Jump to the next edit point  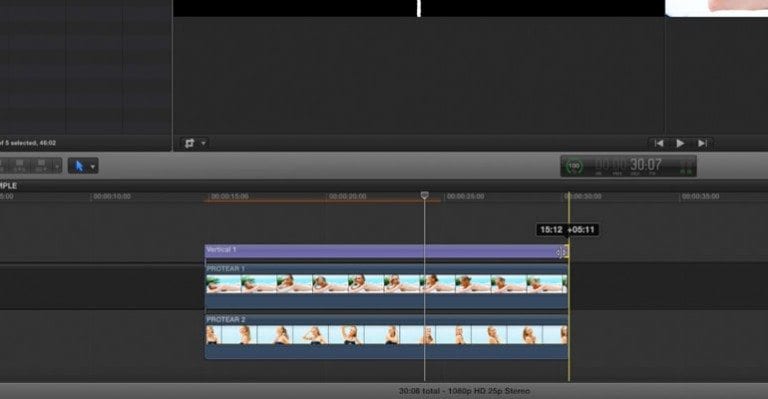702,143
